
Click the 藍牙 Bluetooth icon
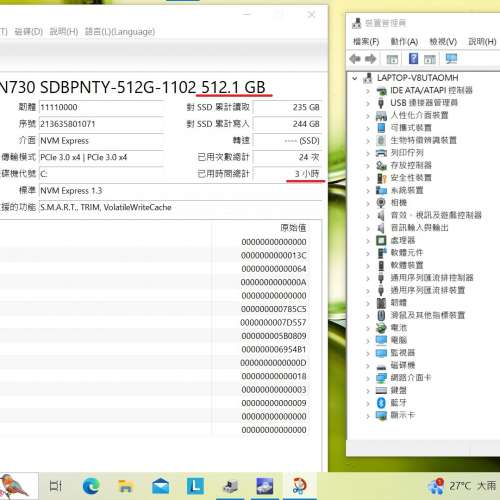tap(381, 403)
